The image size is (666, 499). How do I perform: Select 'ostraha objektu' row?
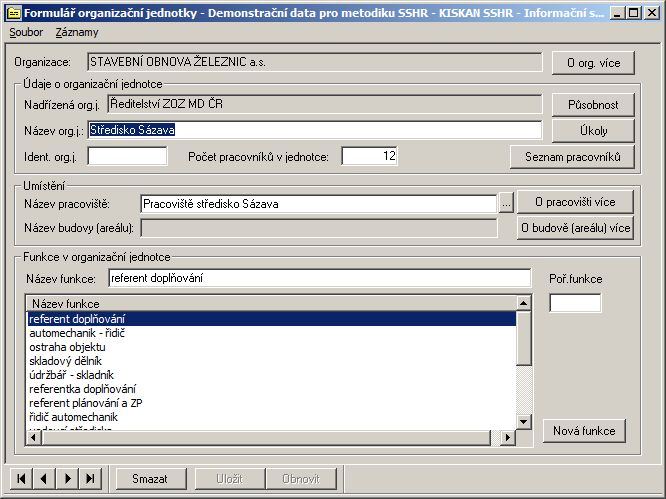[x=272, y=347]
